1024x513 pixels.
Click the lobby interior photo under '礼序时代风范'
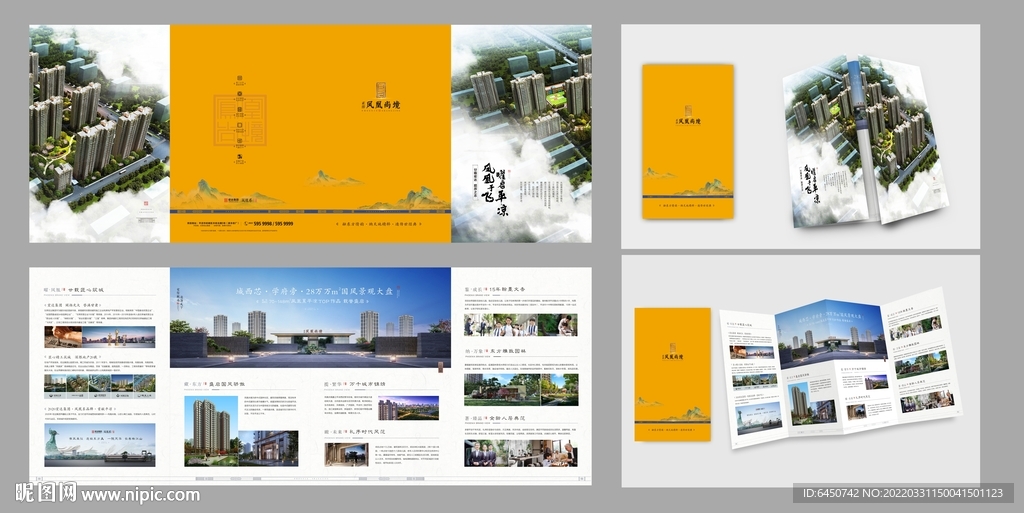346,455
